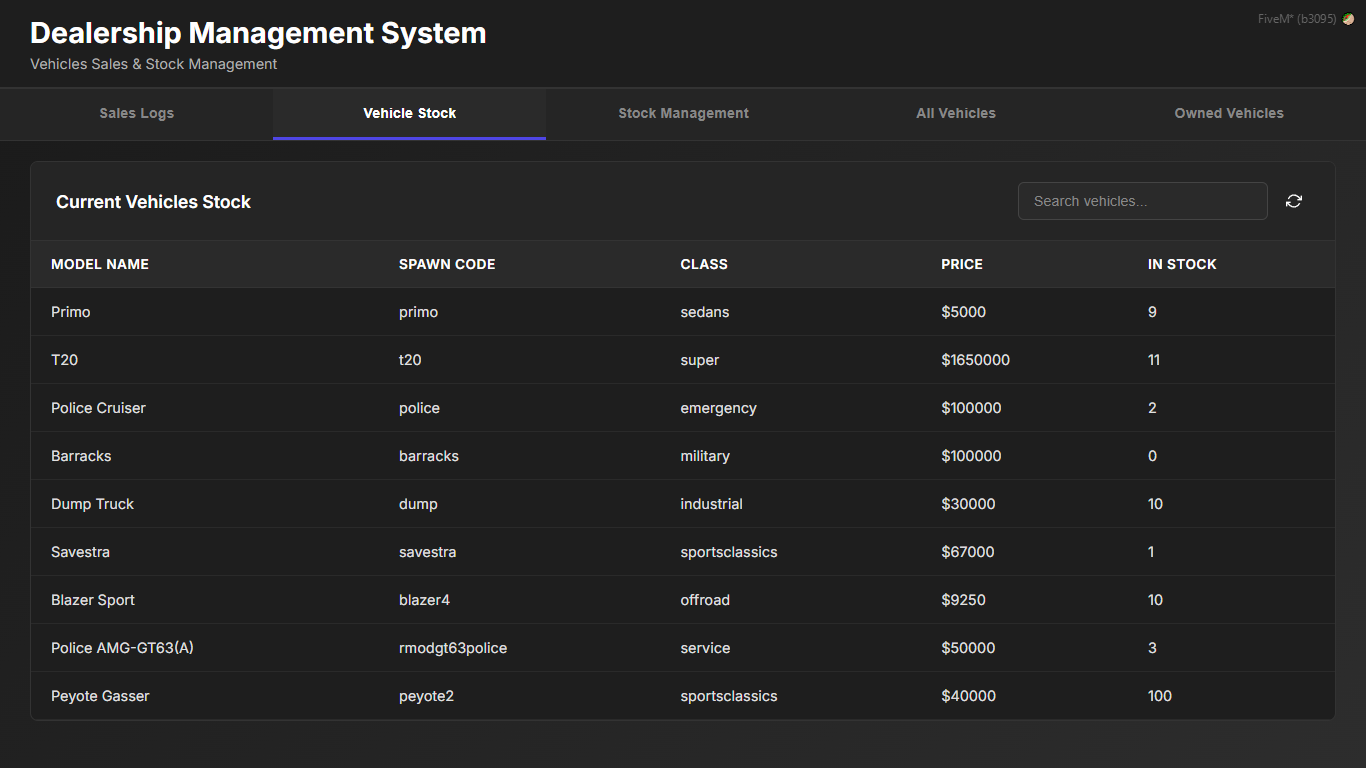Viewport: 1366px width, 768px height.
Task: Select the Blazer Sport model name
Action: [x=93, y=600]
